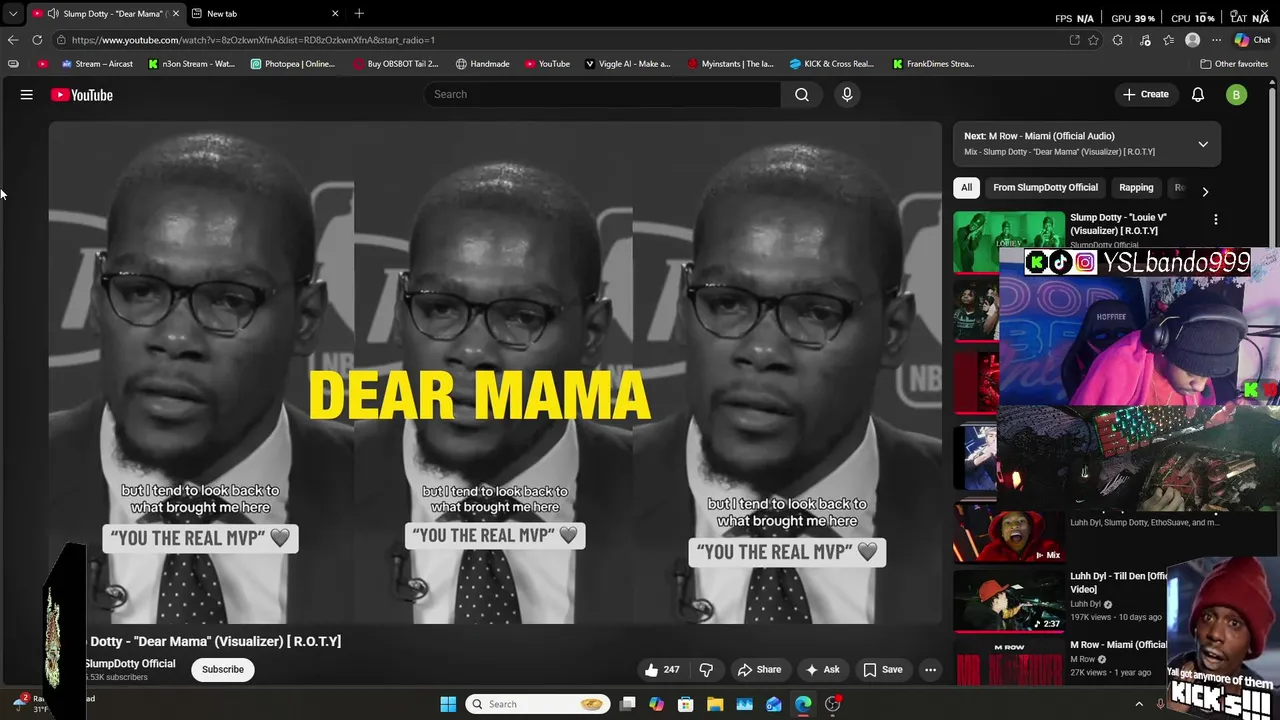Open browser settings and more menu

[1216, 40]
